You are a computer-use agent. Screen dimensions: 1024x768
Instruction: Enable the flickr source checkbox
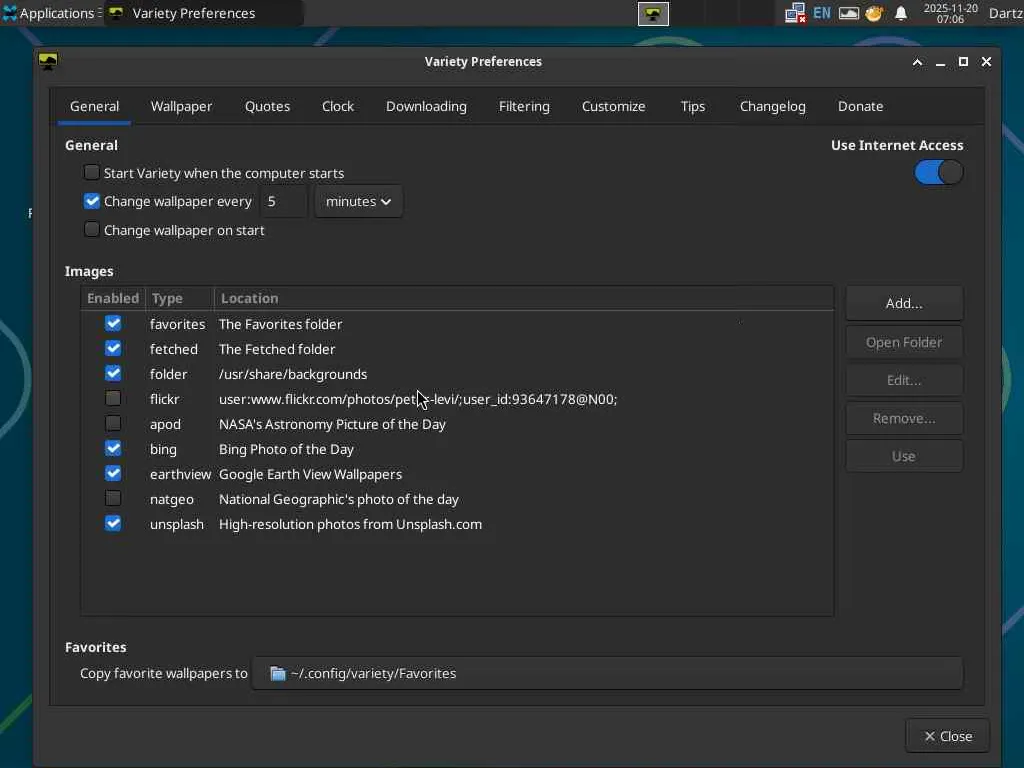coord(113,398)
